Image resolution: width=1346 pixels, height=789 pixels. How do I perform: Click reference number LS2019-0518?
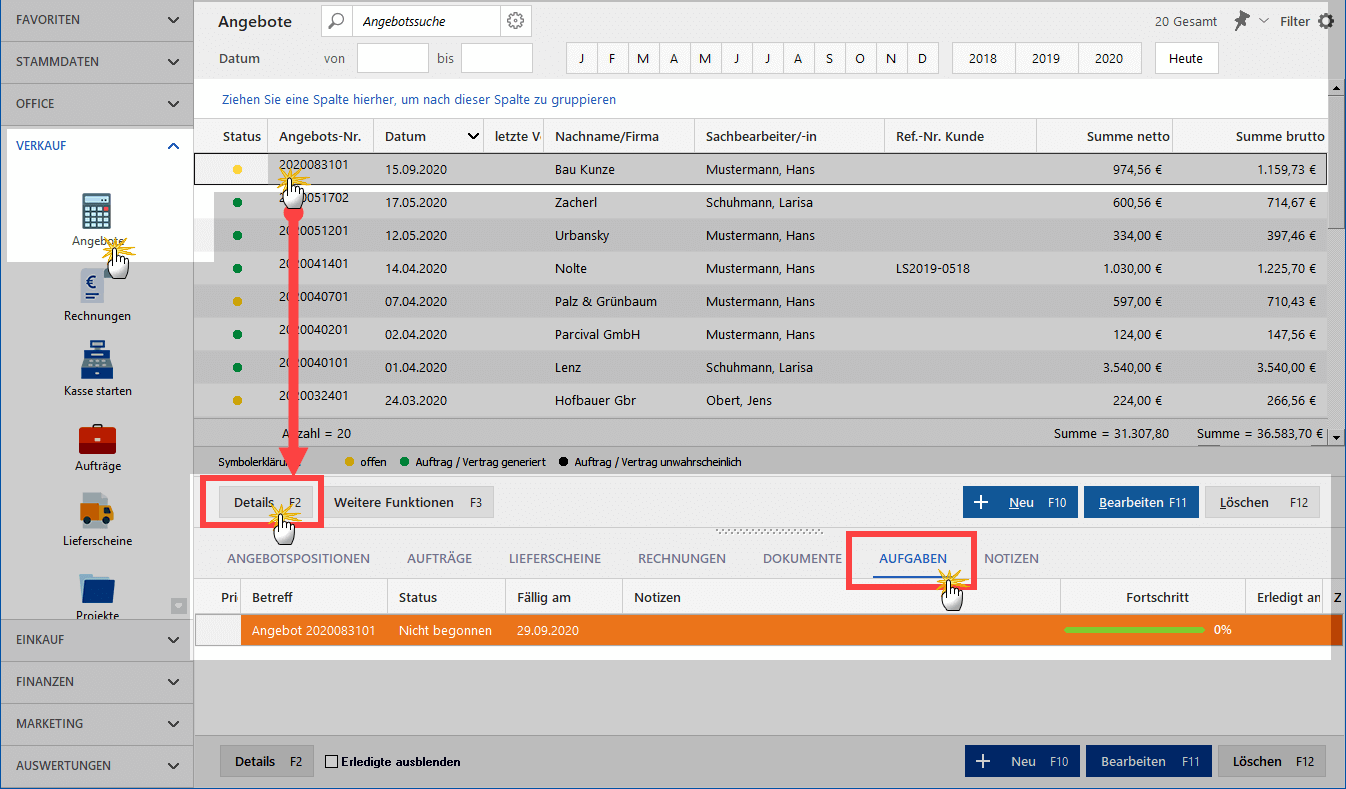point(933,269)
